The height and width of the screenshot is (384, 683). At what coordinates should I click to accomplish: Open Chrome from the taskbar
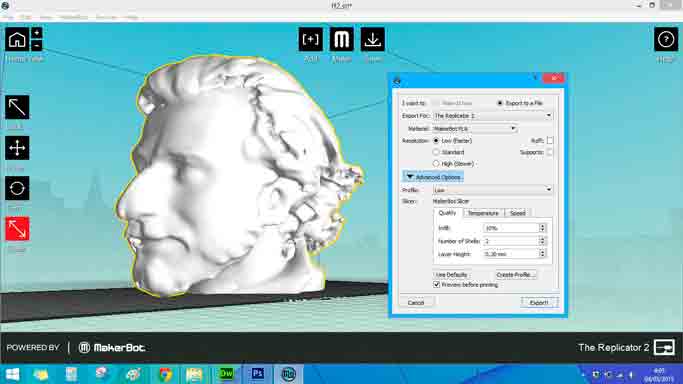click(165, 374)
